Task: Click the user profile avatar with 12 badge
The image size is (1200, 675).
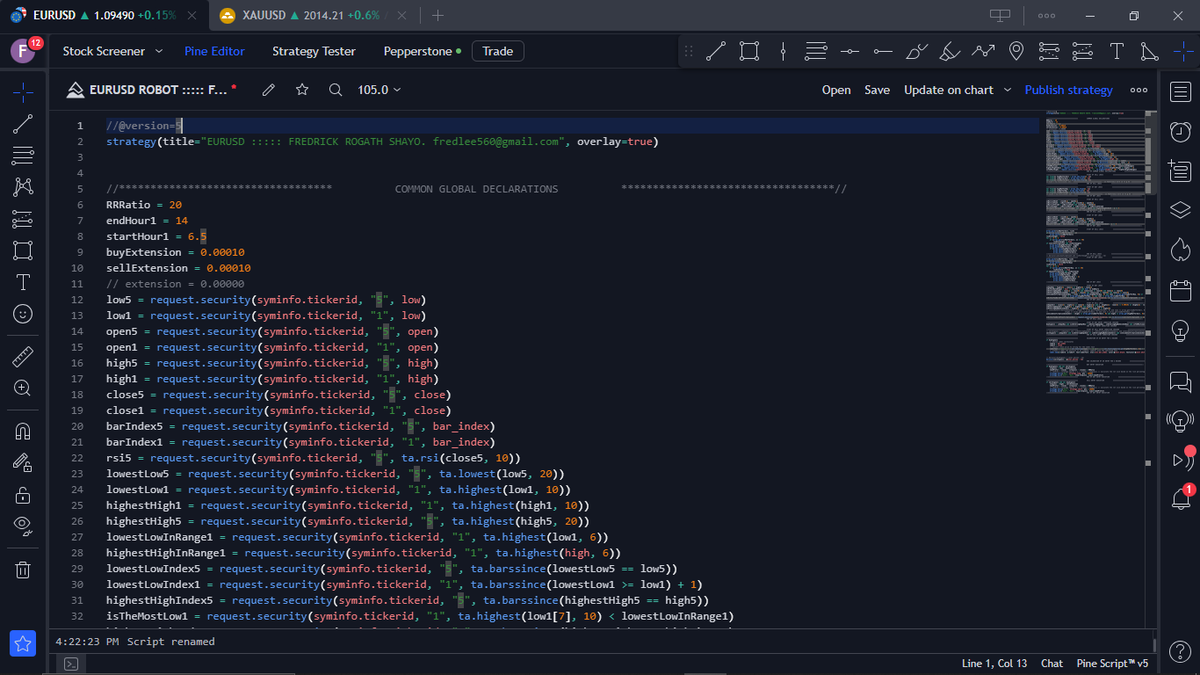Action: point(23,51)
